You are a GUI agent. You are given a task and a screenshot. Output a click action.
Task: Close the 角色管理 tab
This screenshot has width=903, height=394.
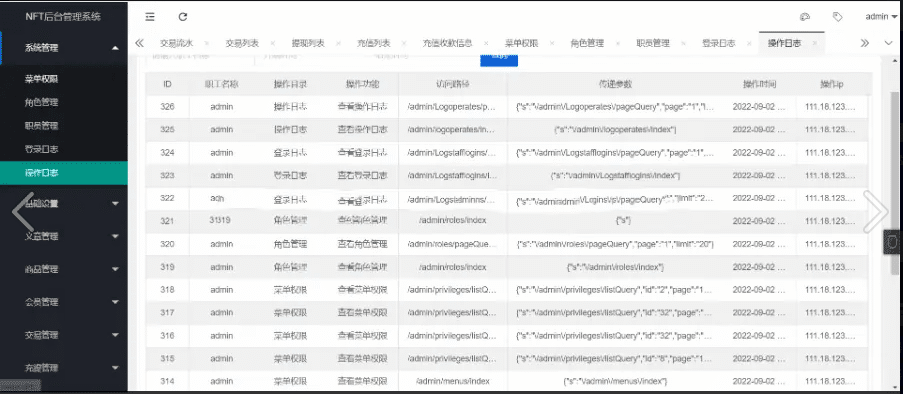(x=618, y=43)
